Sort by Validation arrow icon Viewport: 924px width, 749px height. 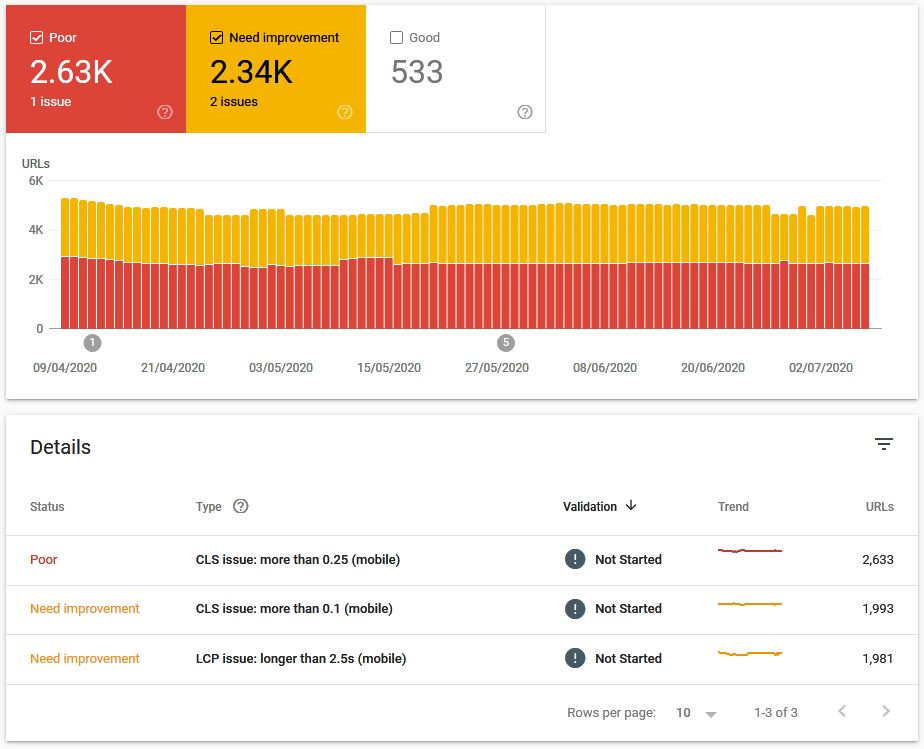[x=631, y=506]
